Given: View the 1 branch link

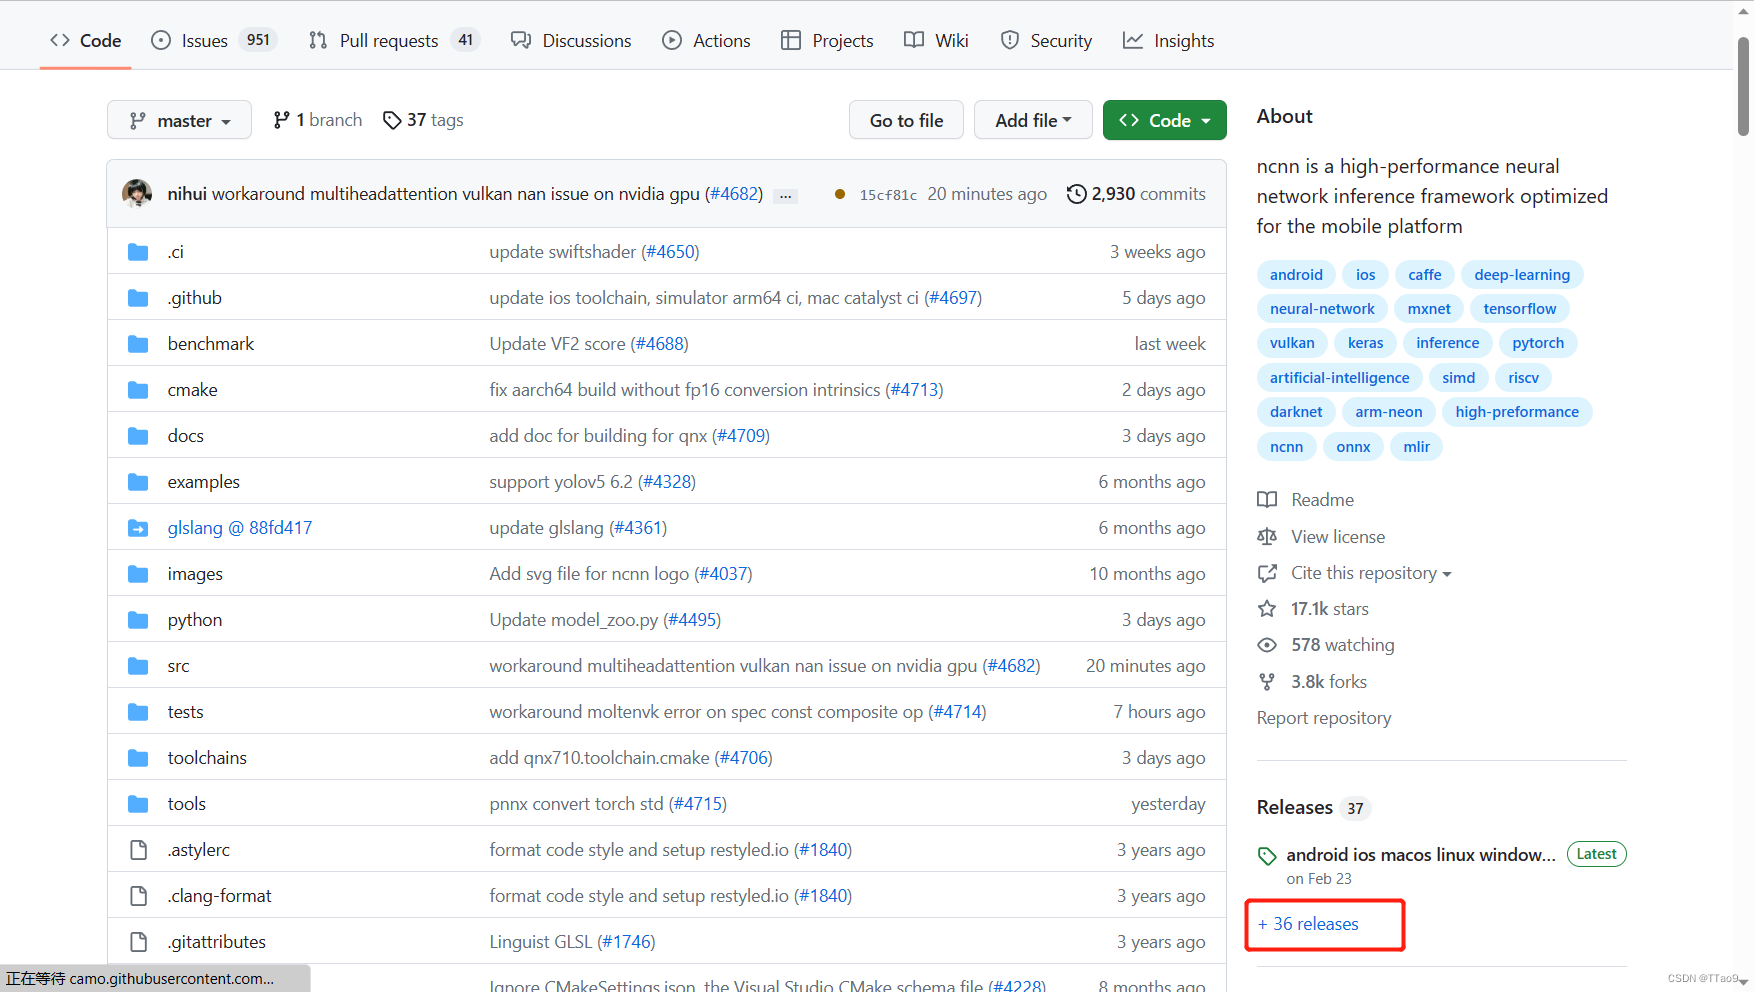Looking at the screenshot, I should click(317, 120).
